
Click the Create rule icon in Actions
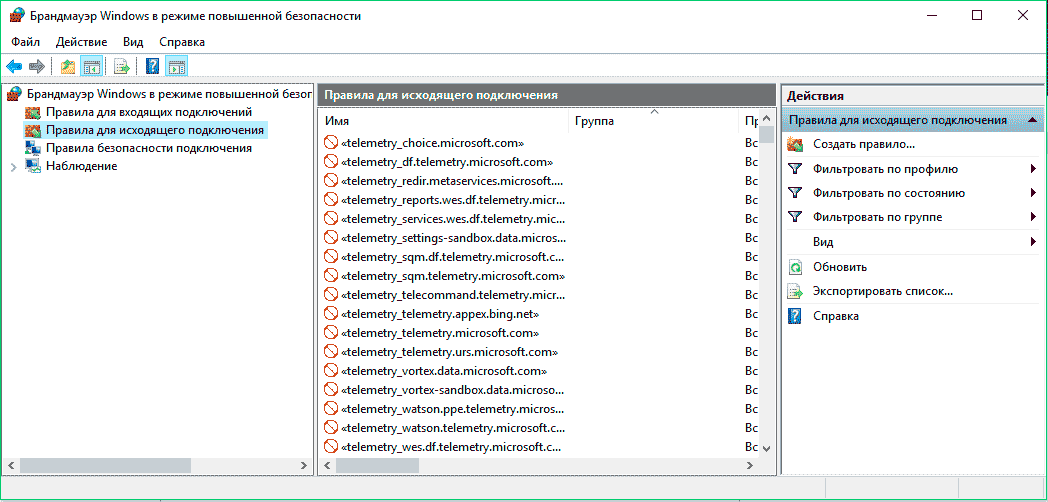click(x=795, y=144)
